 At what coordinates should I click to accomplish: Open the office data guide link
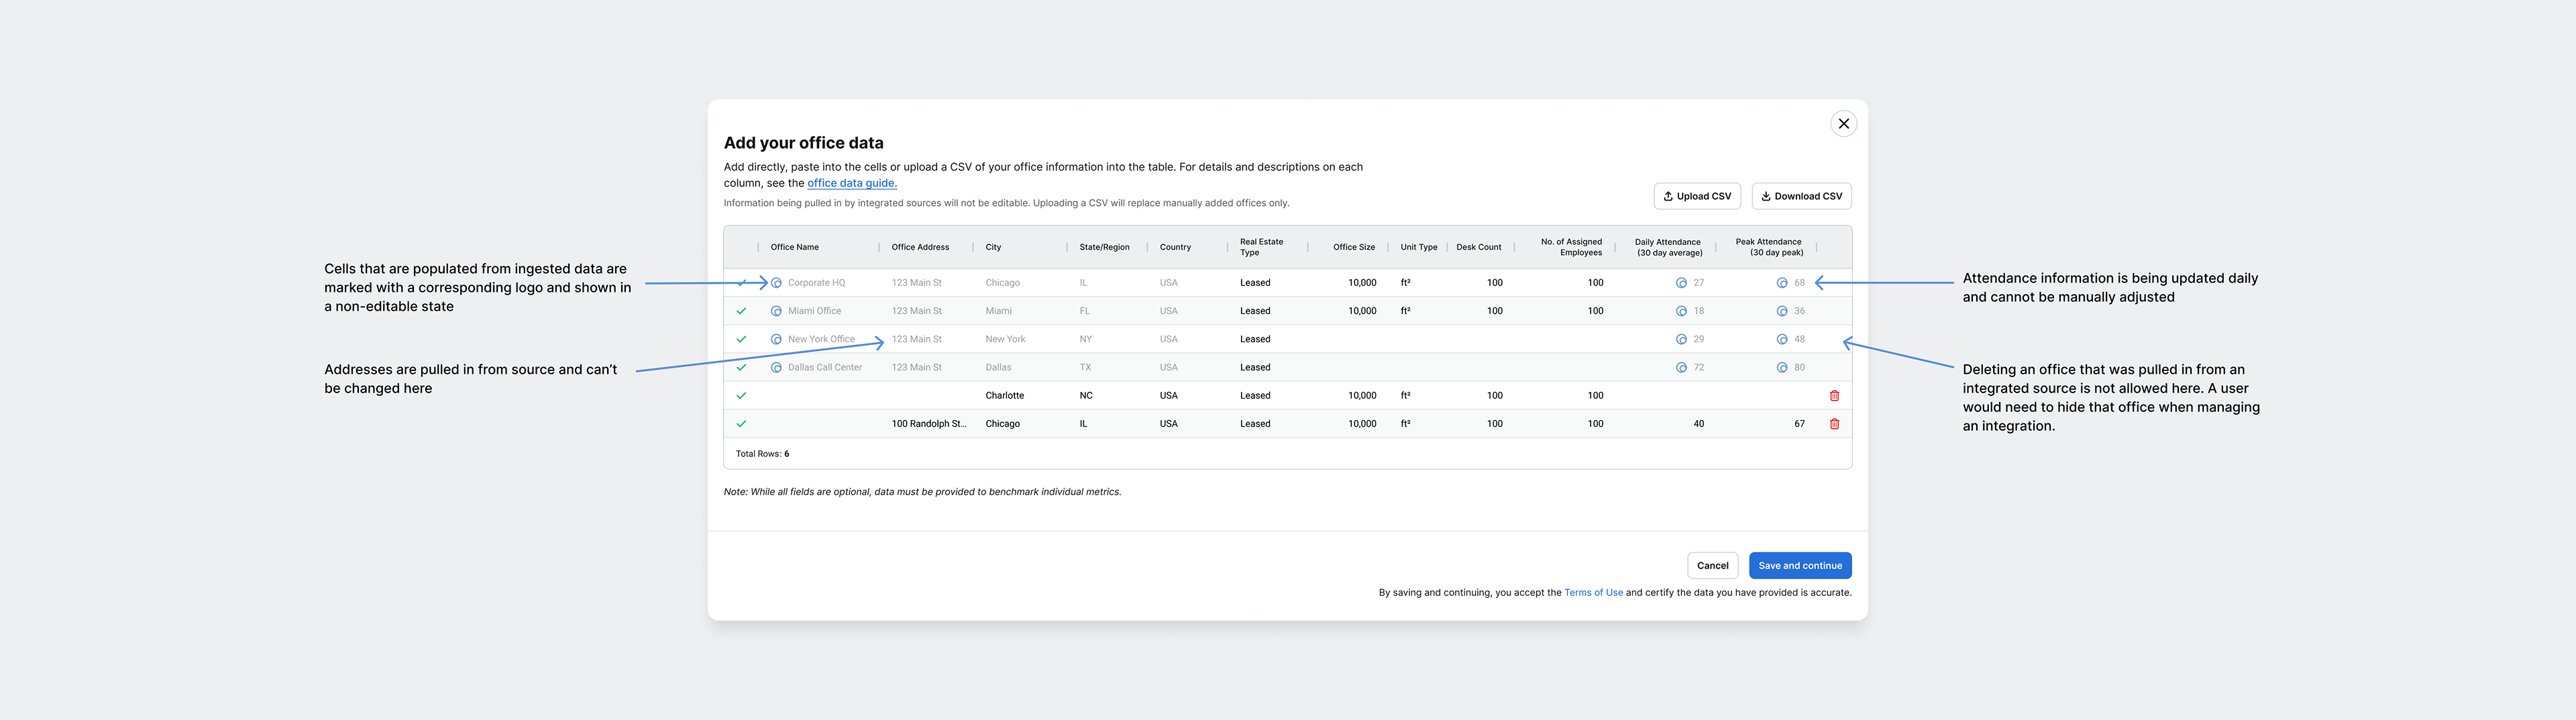click(x=852, y=184)
